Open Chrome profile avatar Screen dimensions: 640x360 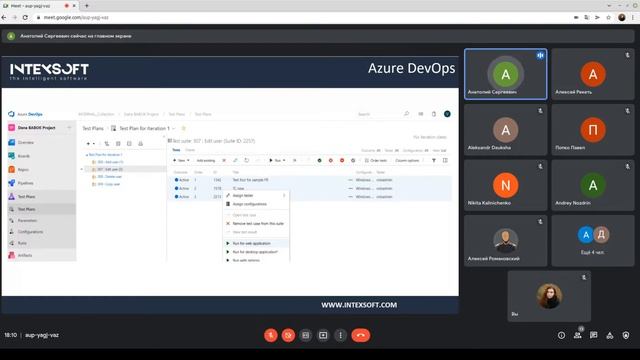point(622,18)
